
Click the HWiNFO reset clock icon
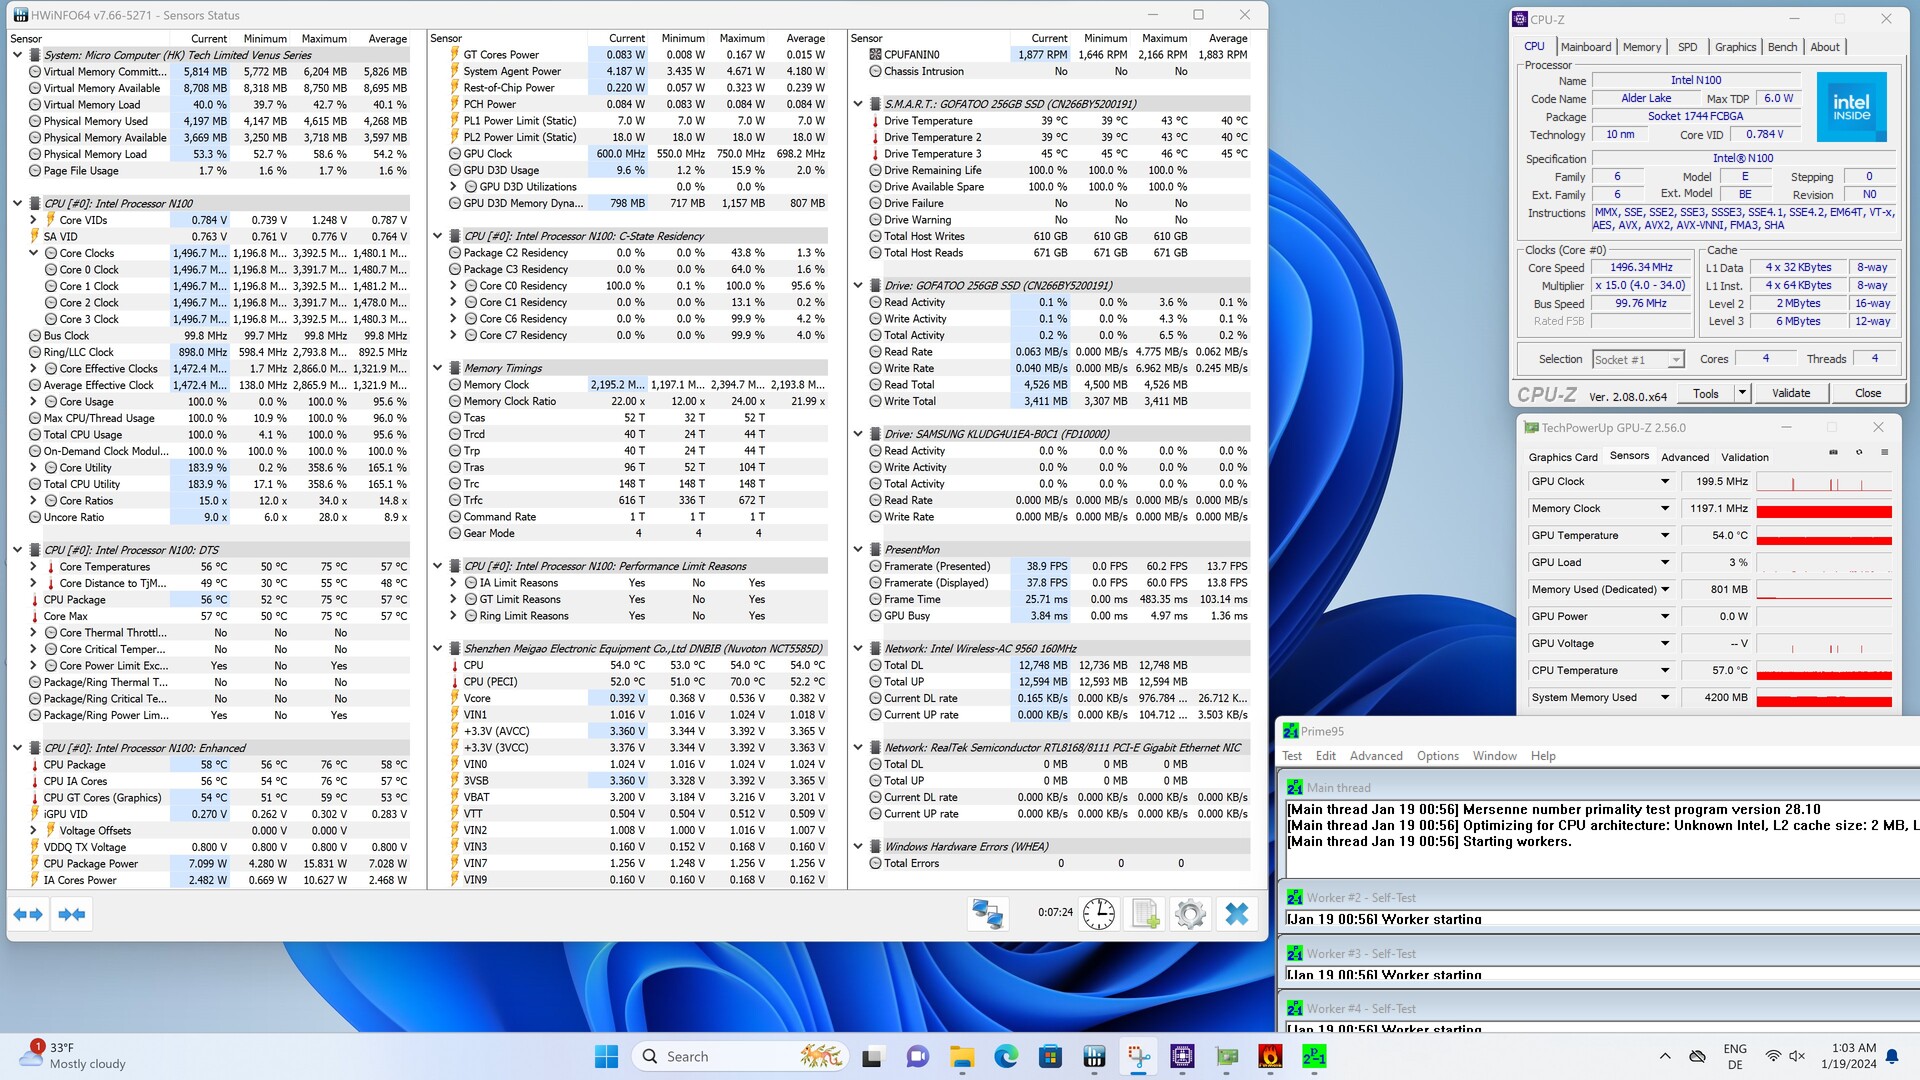point(1098,913)
